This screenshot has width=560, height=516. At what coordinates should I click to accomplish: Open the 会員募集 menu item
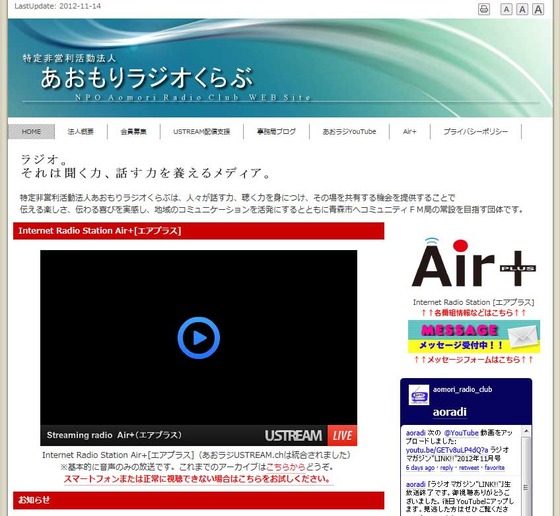[134, 131]
